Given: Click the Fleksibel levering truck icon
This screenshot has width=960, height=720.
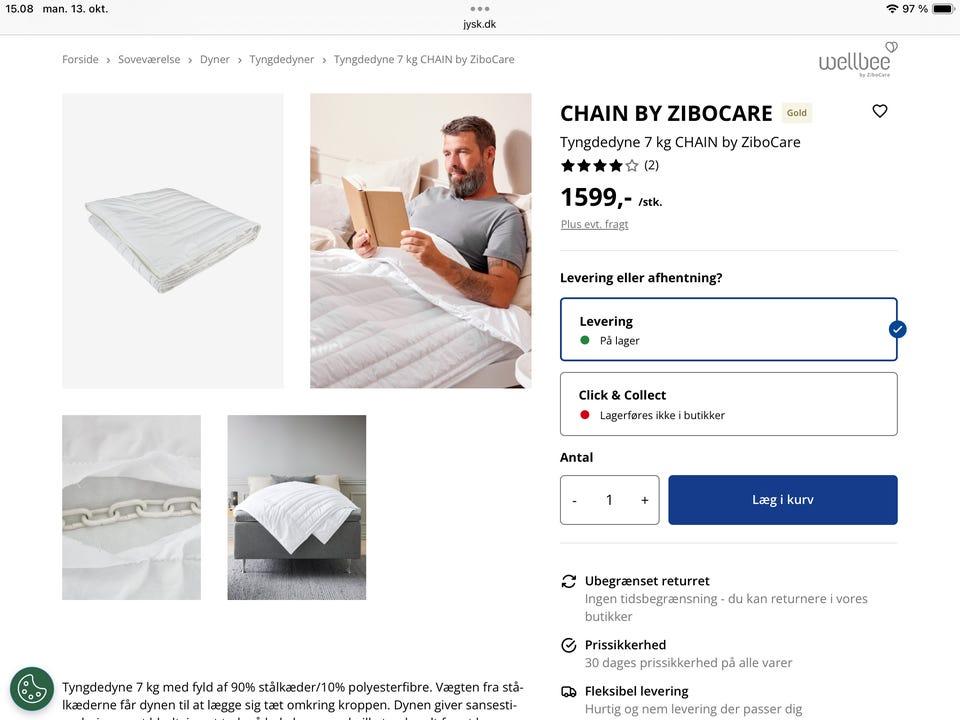Looking at the screenshot, I should pyautogui.click(x=569, y=692).
